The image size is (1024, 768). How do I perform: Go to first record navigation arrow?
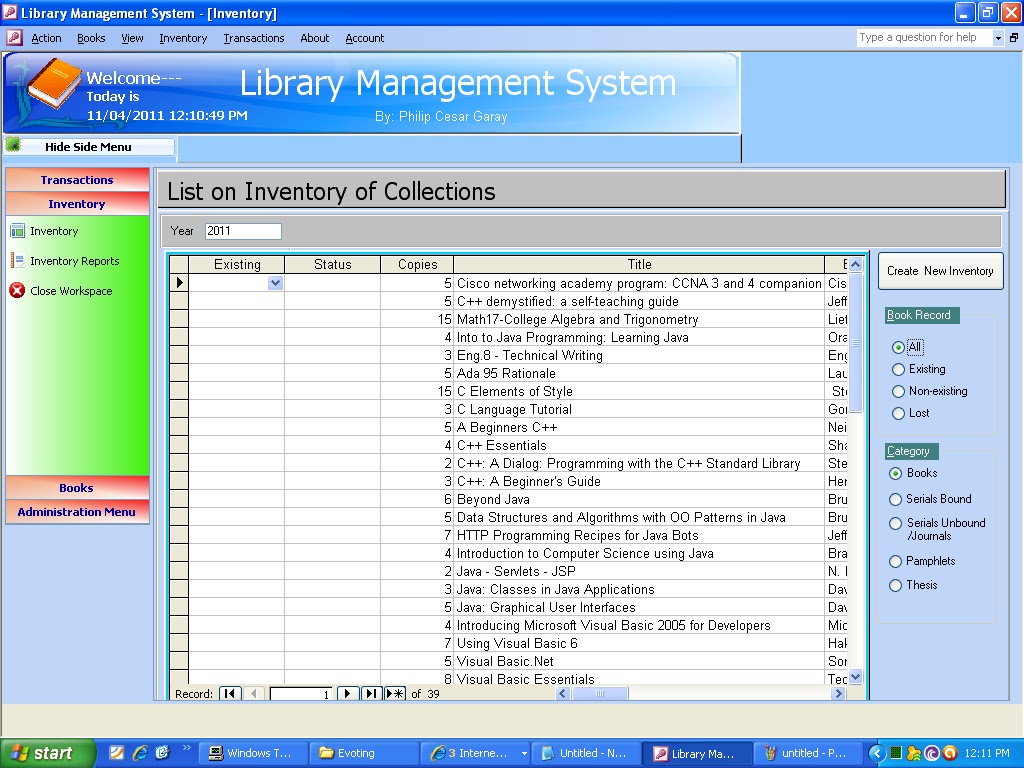tap(230, 693)
